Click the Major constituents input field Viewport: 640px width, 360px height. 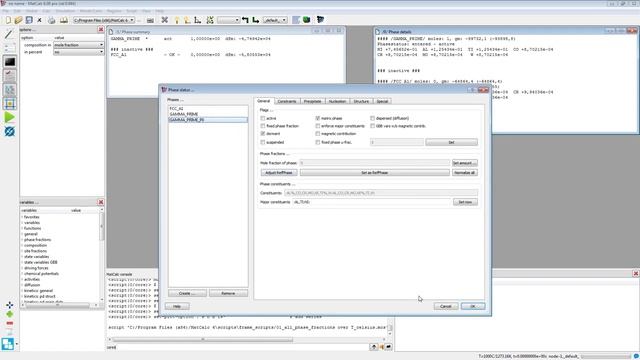coord(371,202)
